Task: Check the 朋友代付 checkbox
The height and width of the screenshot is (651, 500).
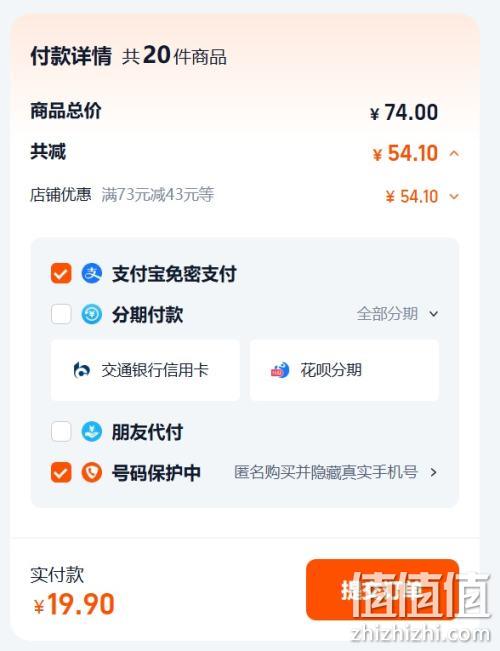Action: [x=61, y=432]
